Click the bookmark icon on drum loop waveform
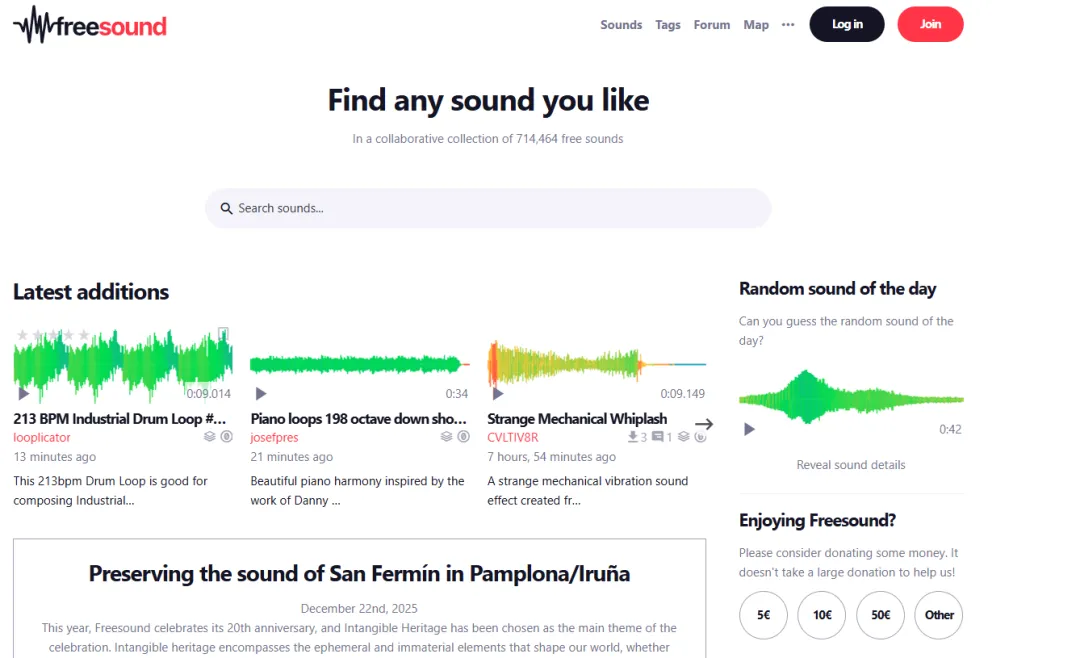The width and height of the screenshot is (1080, 658). pyautogui.click(x=223, y=333)
